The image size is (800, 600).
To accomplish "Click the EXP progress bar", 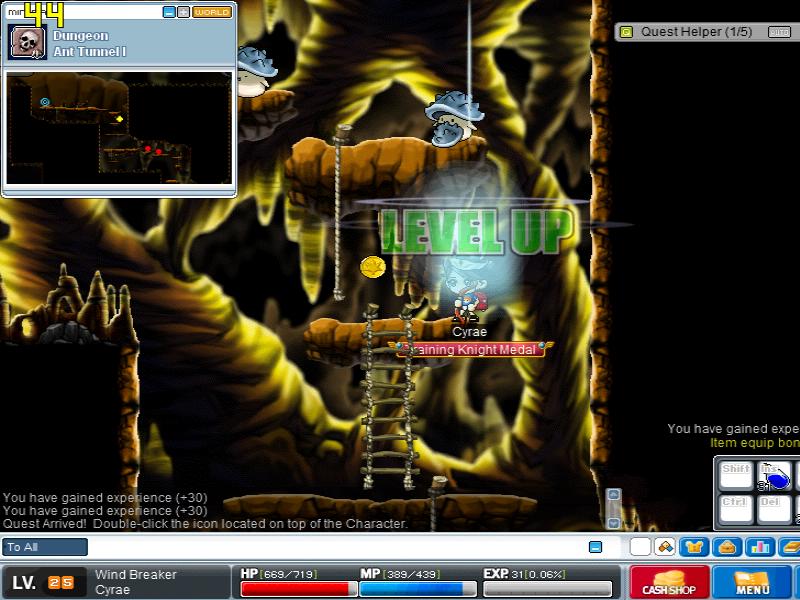I will tap(547, 589).
